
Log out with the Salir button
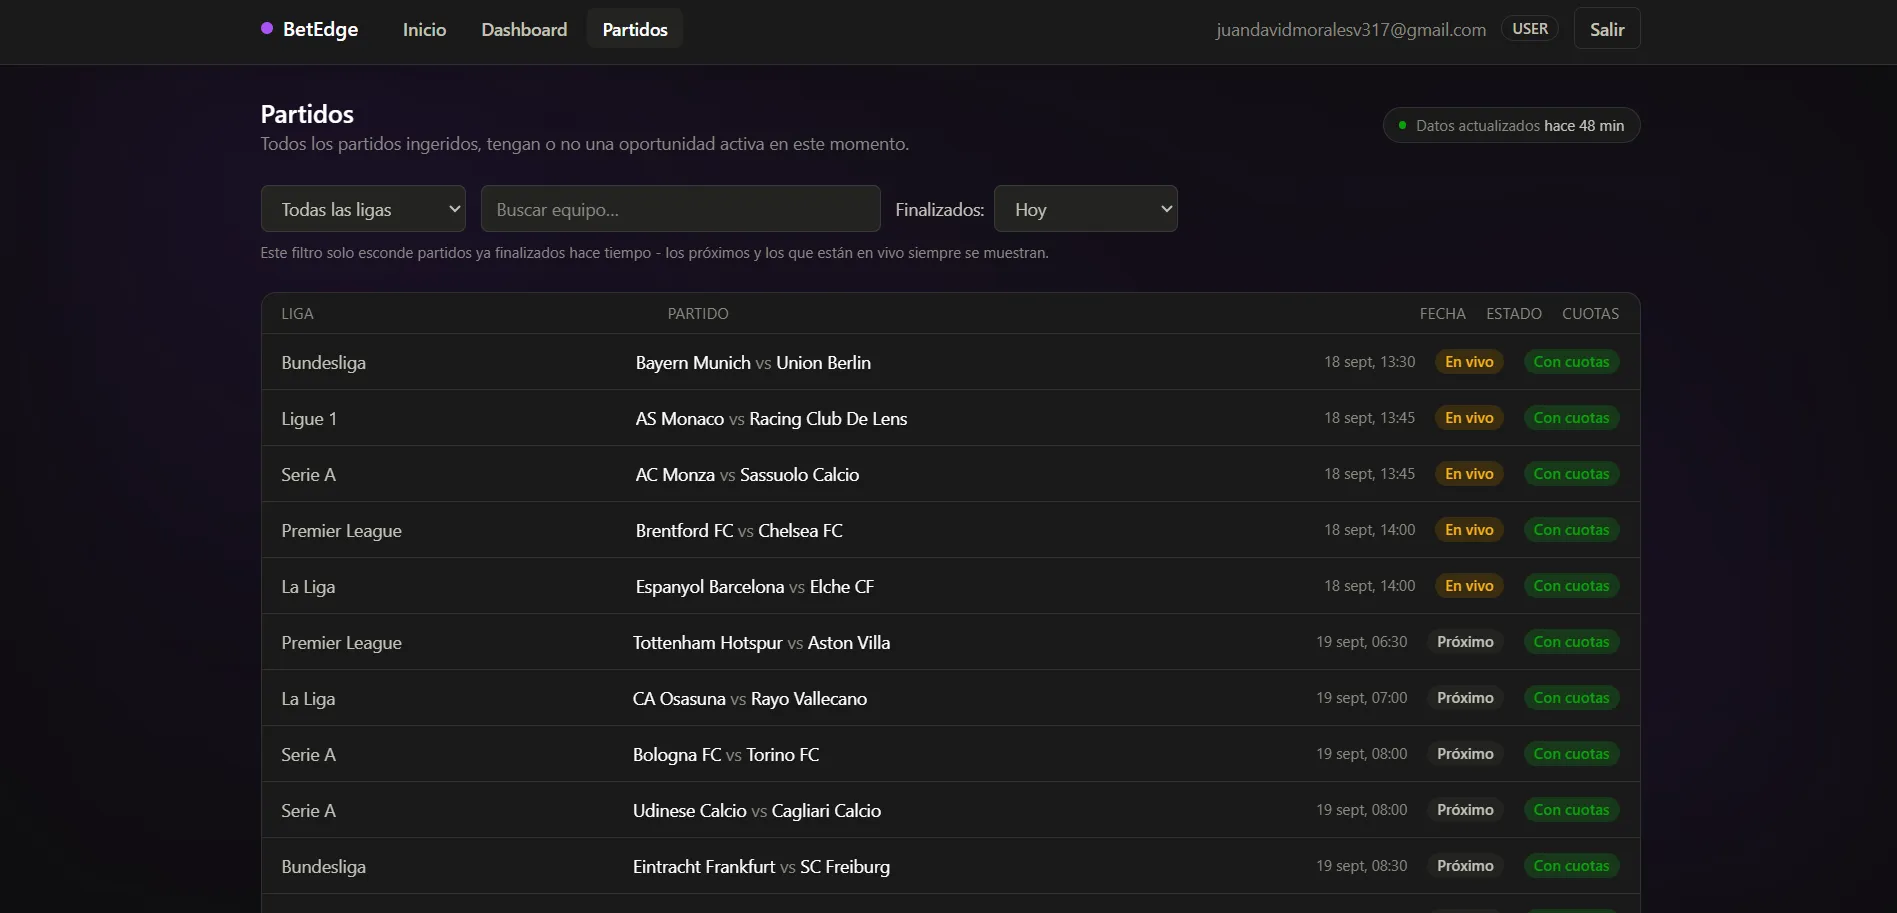[x=1607, y=29]
